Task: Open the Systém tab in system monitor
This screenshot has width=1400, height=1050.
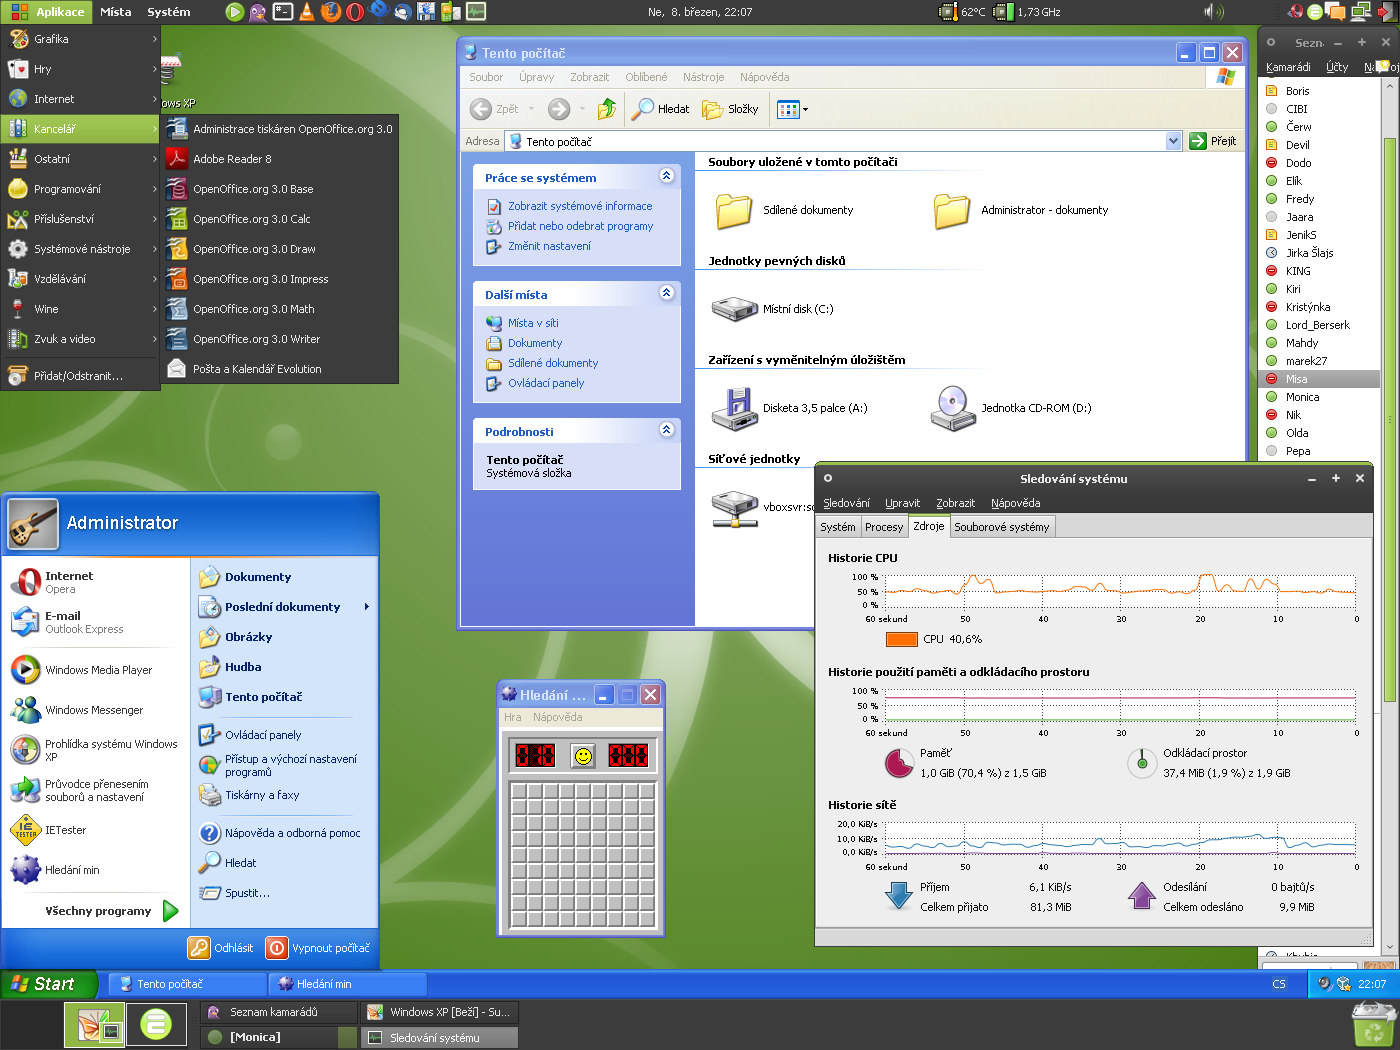Action: [x=838, y=527]
